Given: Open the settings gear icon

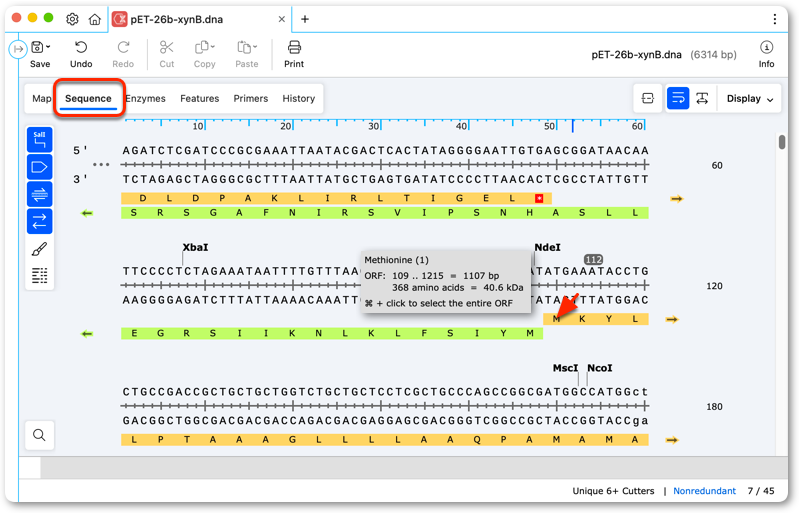Looking at the screenshot, I should point(72,19).
